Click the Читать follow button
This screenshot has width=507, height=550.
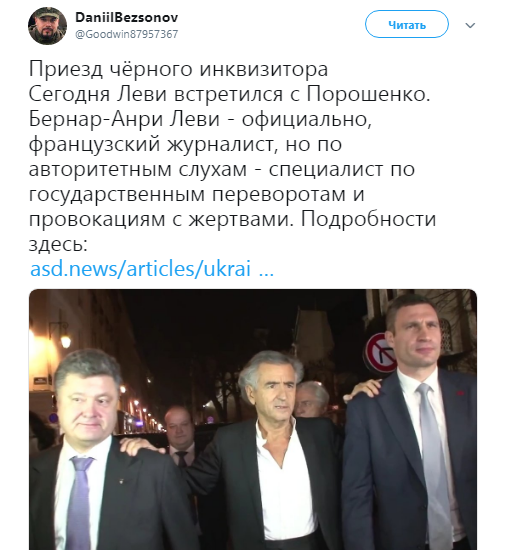(407, 25)
